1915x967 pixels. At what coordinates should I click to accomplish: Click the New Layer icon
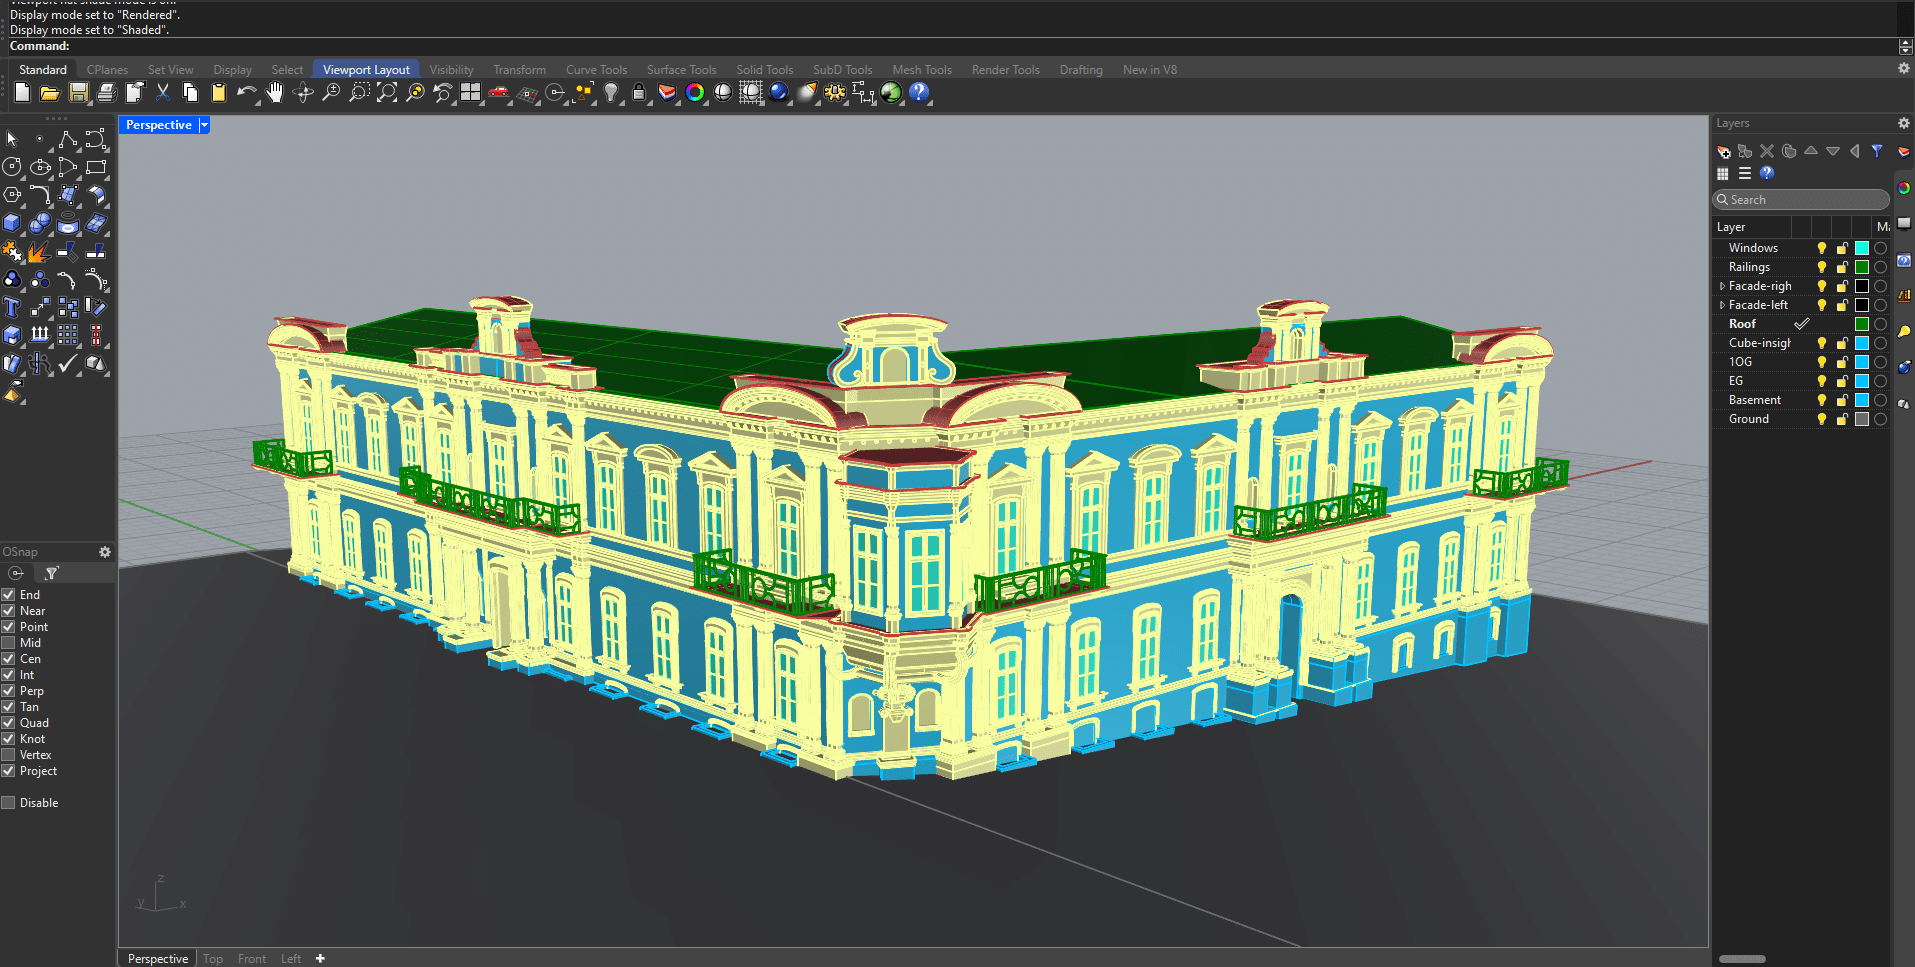click(x=1723, y=151)
